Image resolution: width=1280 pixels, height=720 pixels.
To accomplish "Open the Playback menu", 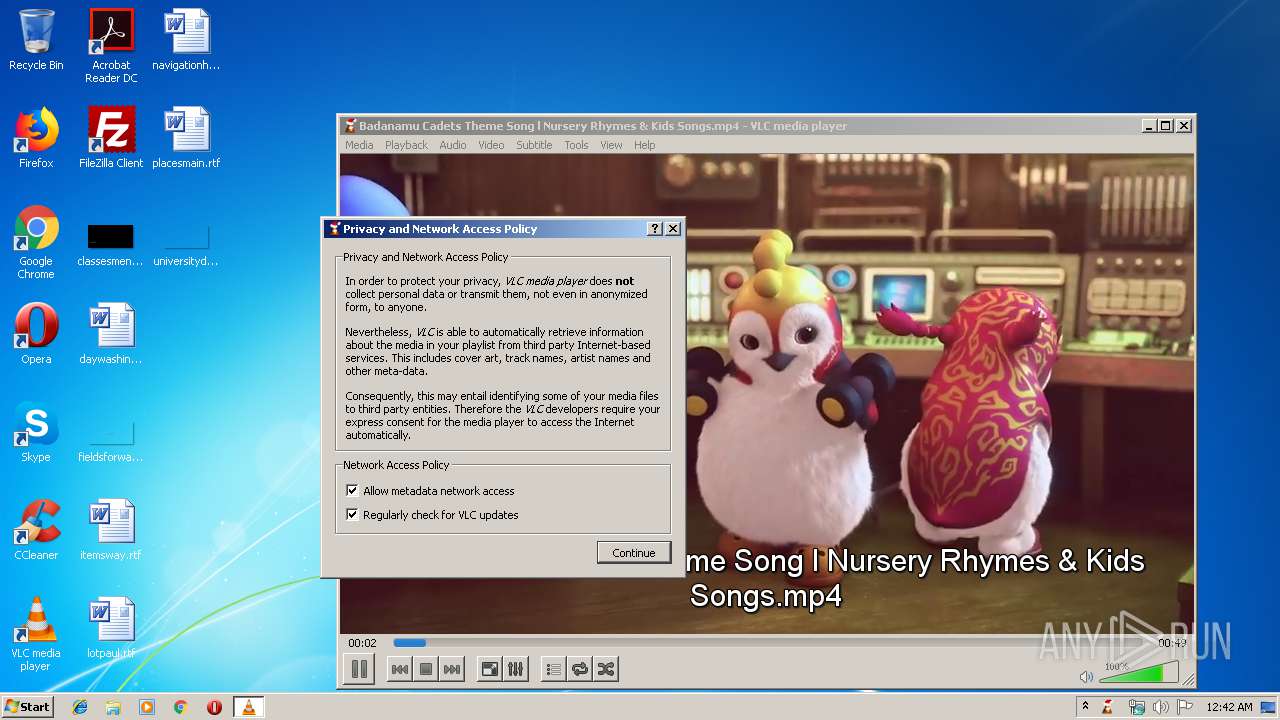I will (406, 145).
